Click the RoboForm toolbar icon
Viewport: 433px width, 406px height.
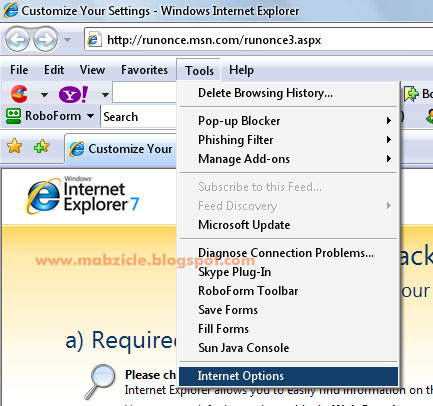pyautogui.click(x=13, y=116)
